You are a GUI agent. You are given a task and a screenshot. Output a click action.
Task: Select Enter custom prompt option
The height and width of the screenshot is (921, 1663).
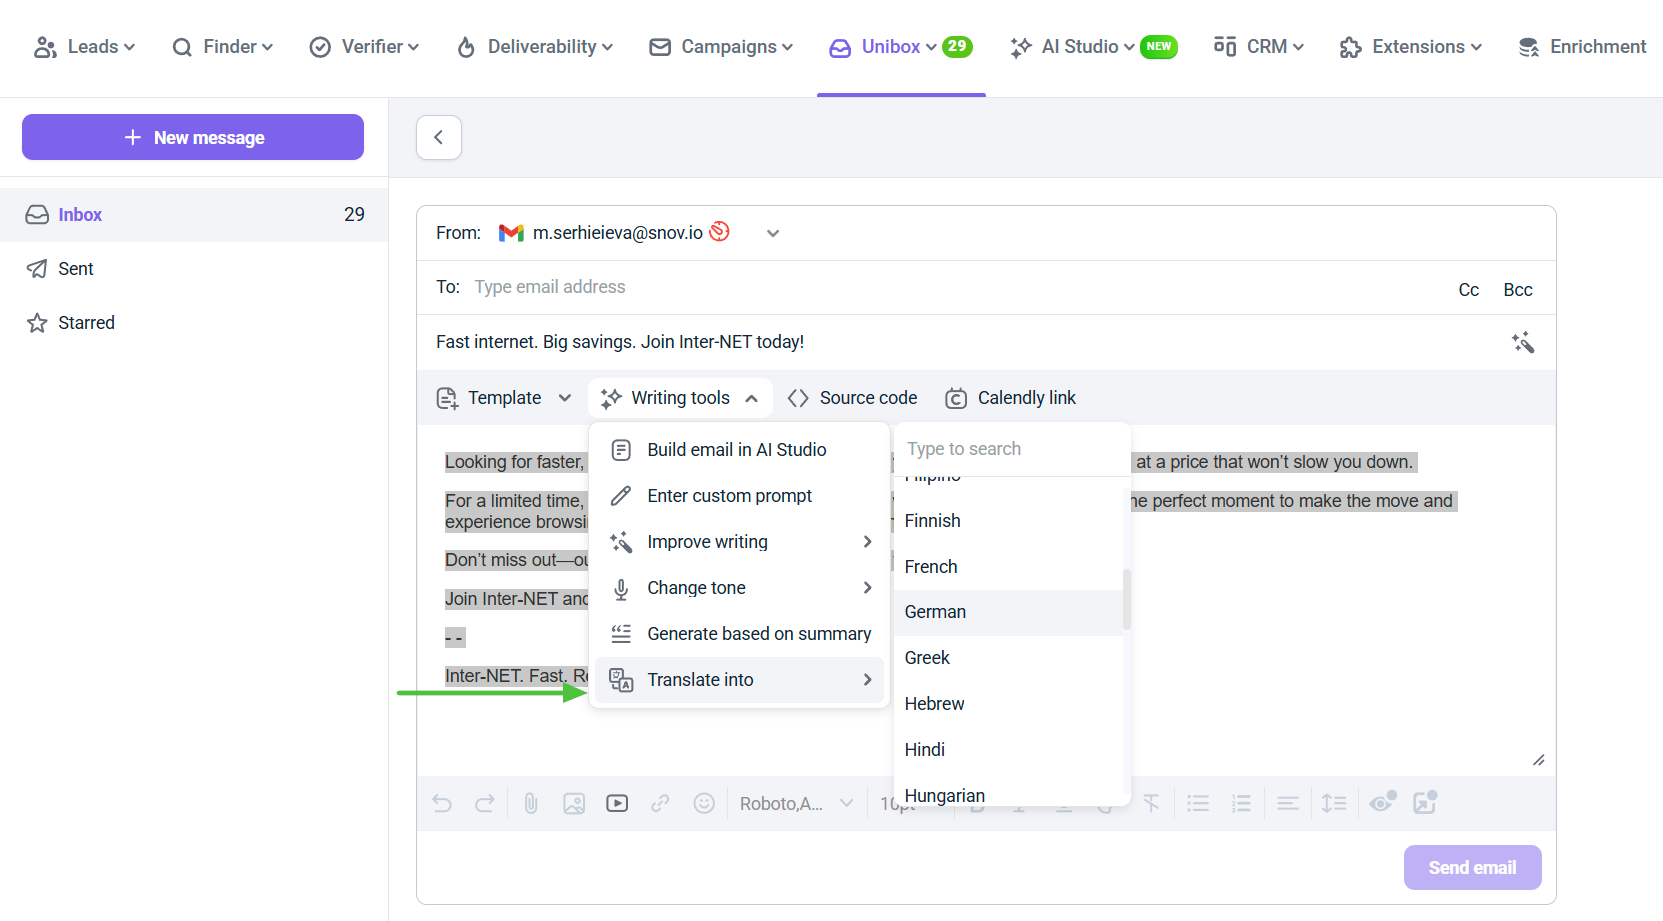739,496
